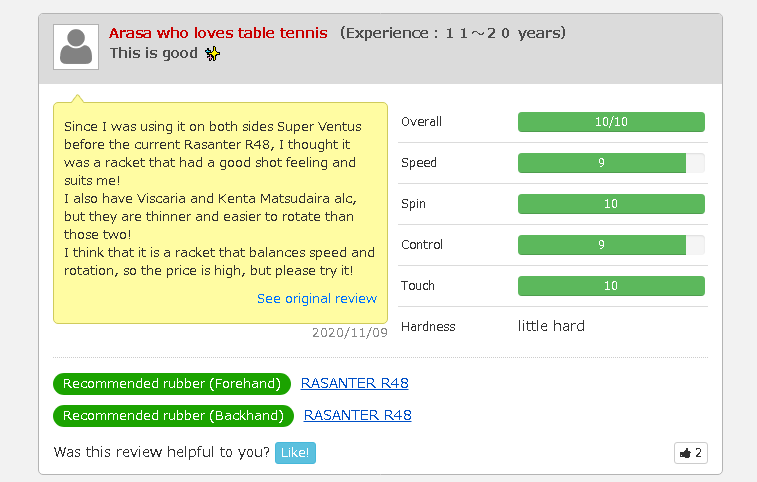Click the experience years text
The image size is (757, 482).
pos(453,33)
